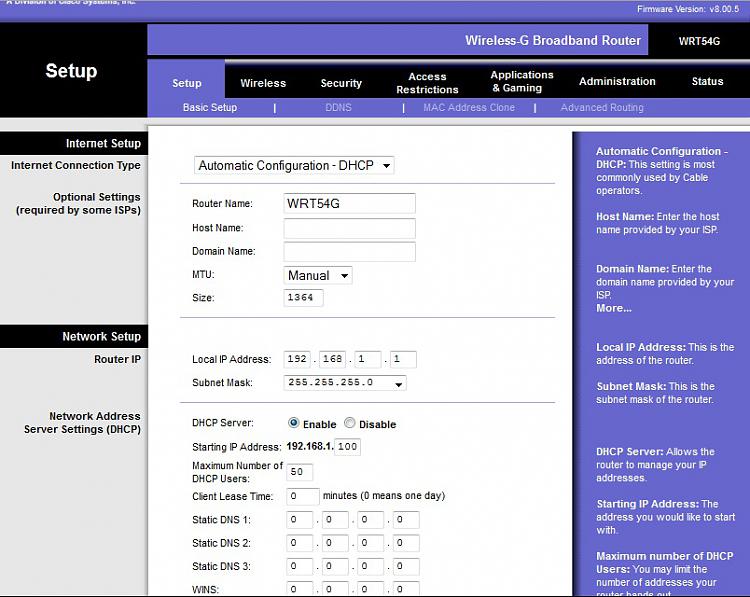Click Static DNS 1 fourth octet
The image size is (750, 597).
click(406, 520)
